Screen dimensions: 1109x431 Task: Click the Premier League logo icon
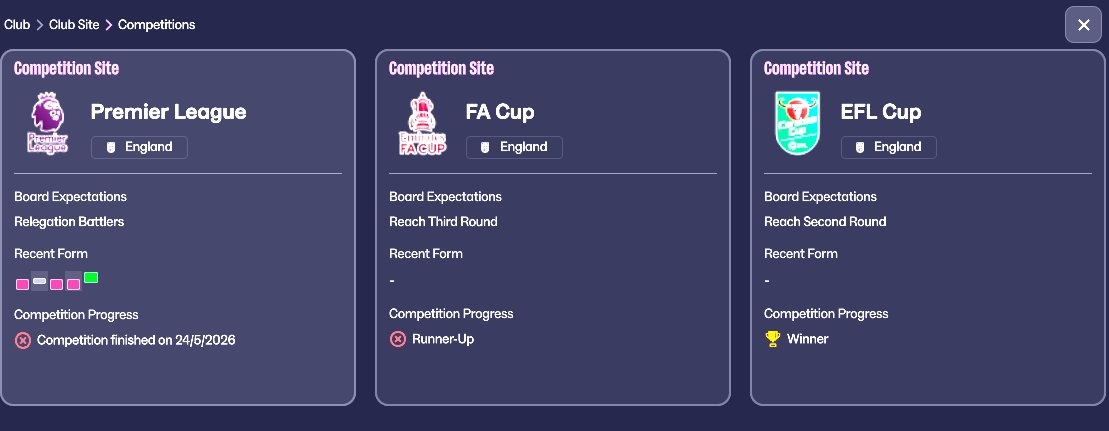pos(47,123)
